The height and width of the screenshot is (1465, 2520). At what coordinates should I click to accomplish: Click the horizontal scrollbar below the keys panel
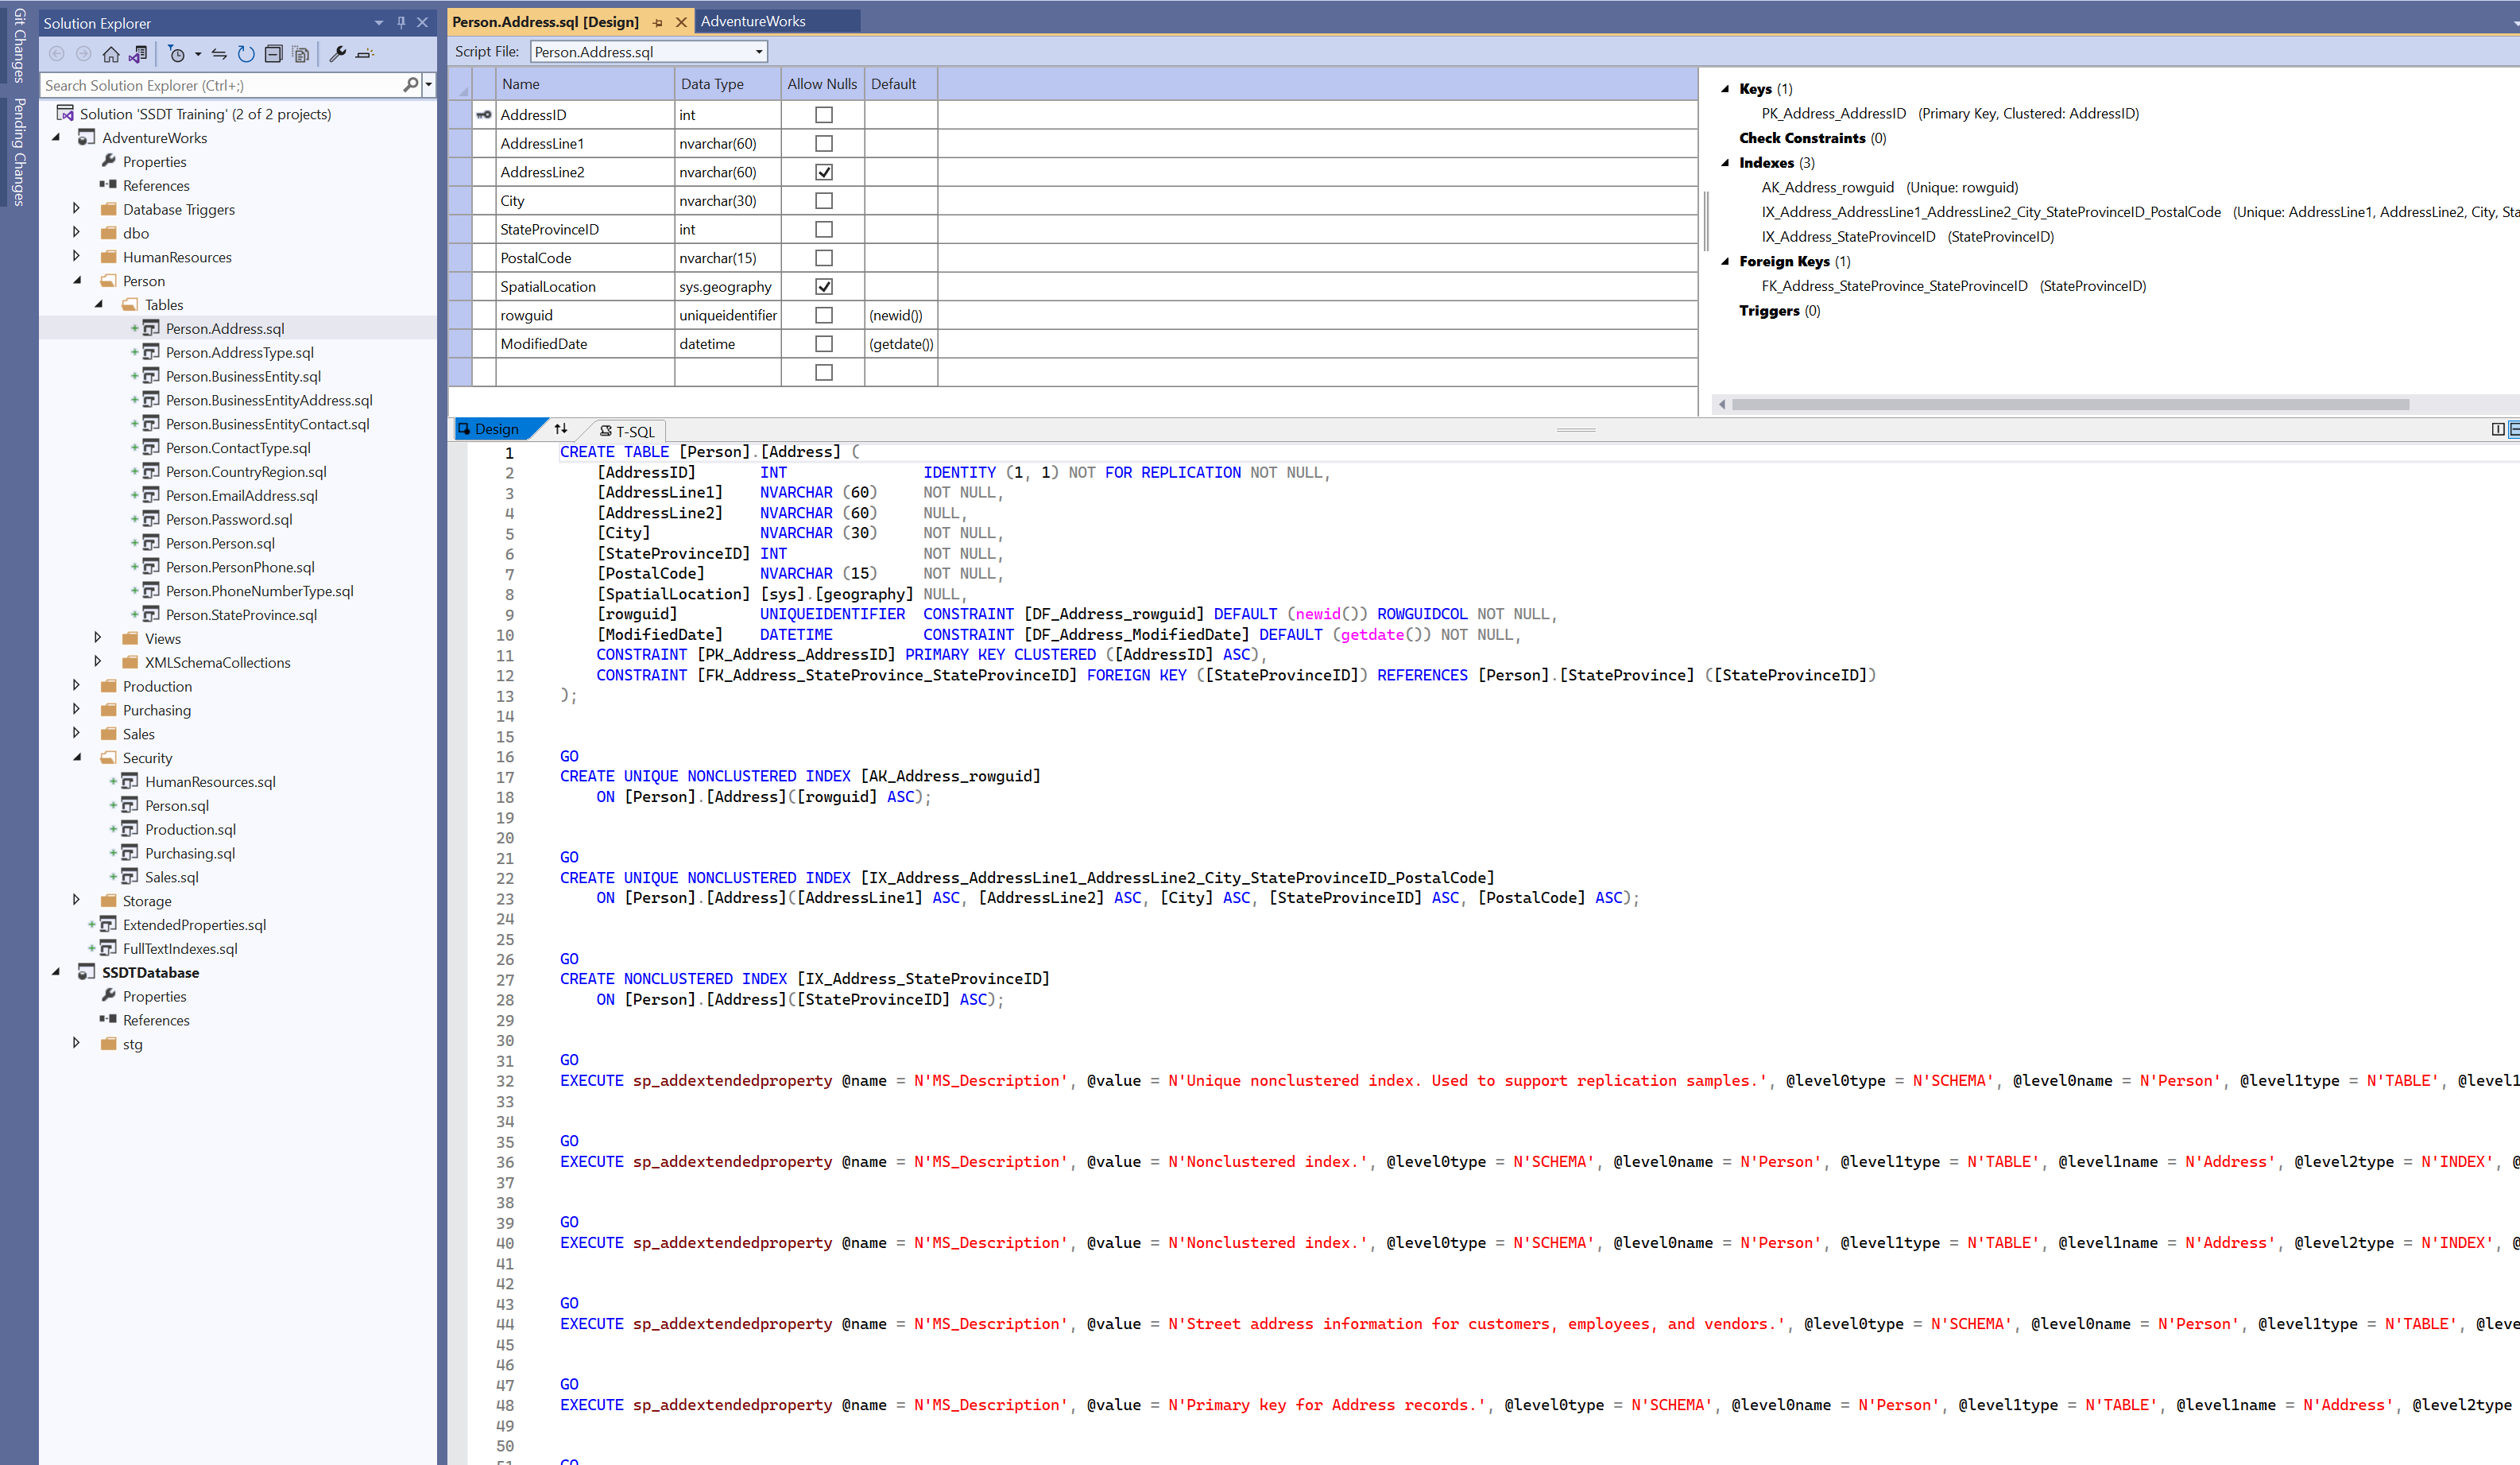tap(2070, 405)
